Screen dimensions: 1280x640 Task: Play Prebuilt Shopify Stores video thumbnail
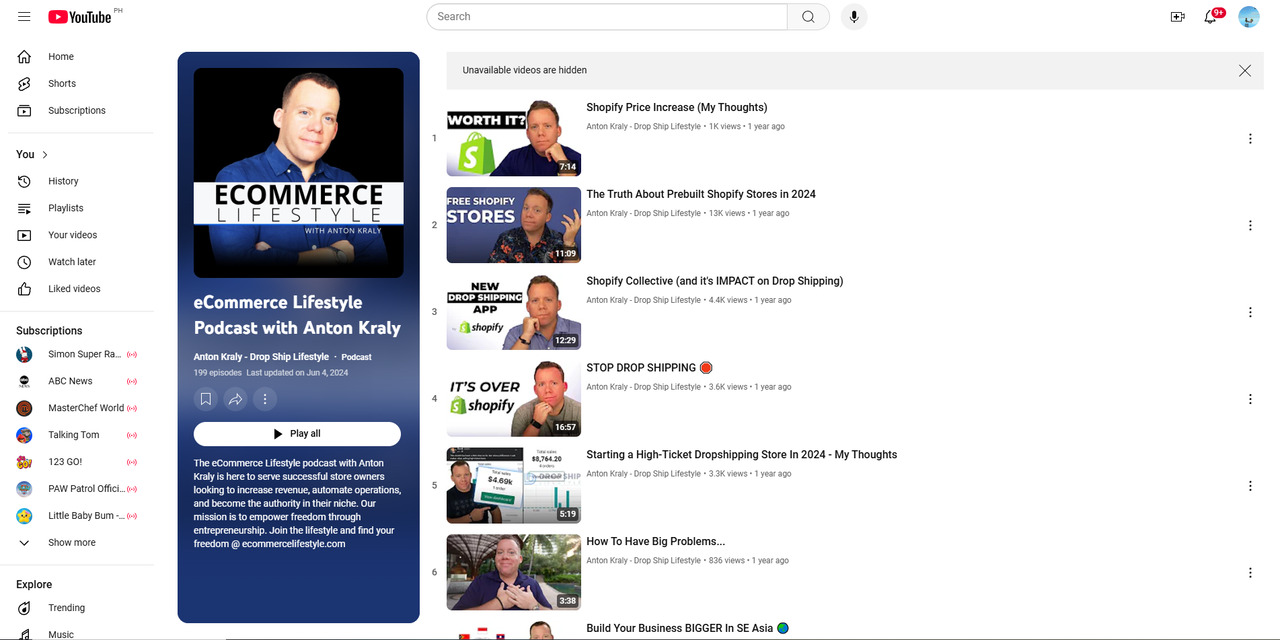coord(513,225)
